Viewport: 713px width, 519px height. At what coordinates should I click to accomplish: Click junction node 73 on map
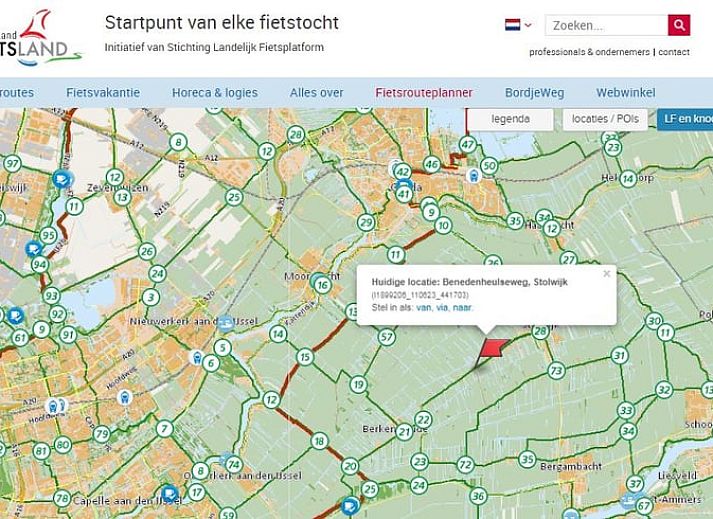click(x=556, y=371)
